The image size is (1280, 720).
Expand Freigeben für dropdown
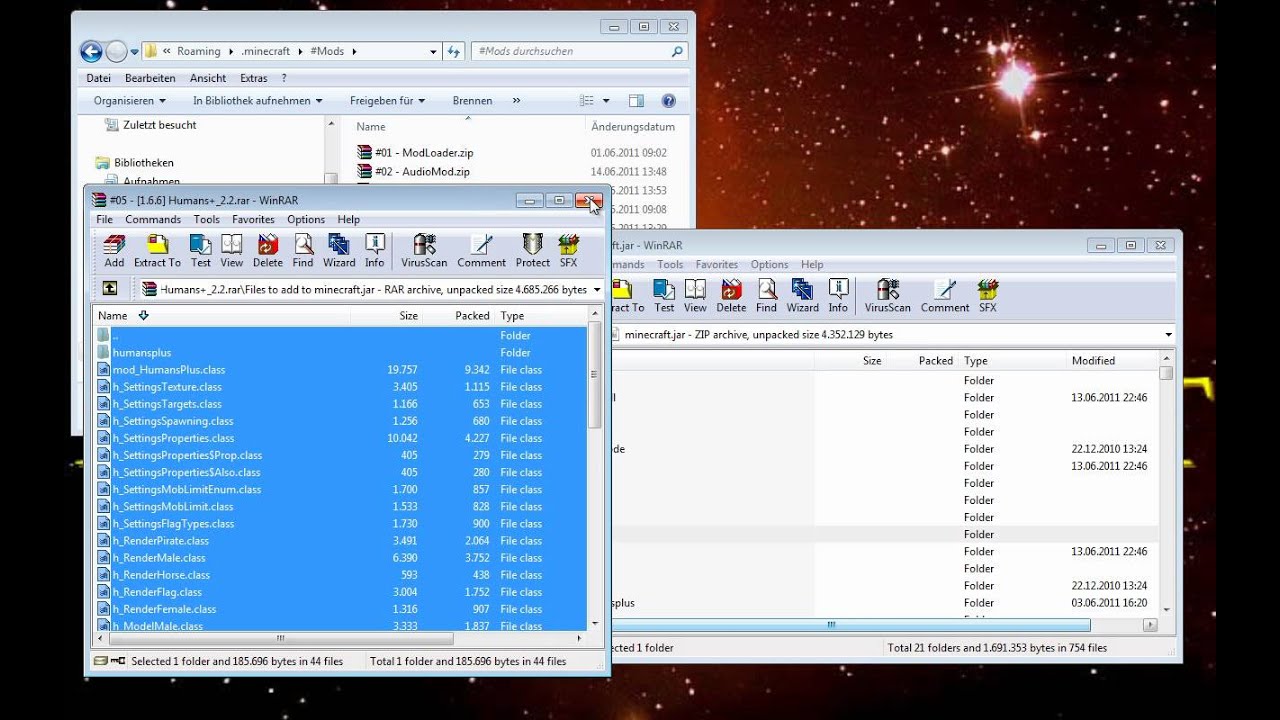click(422, 100)
